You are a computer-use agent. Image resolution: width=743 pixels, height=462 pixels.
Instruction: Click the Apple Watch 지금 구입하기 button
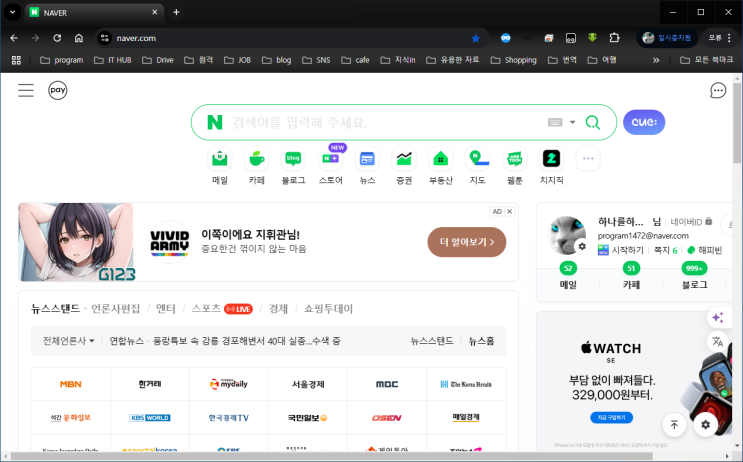point(611,417)
